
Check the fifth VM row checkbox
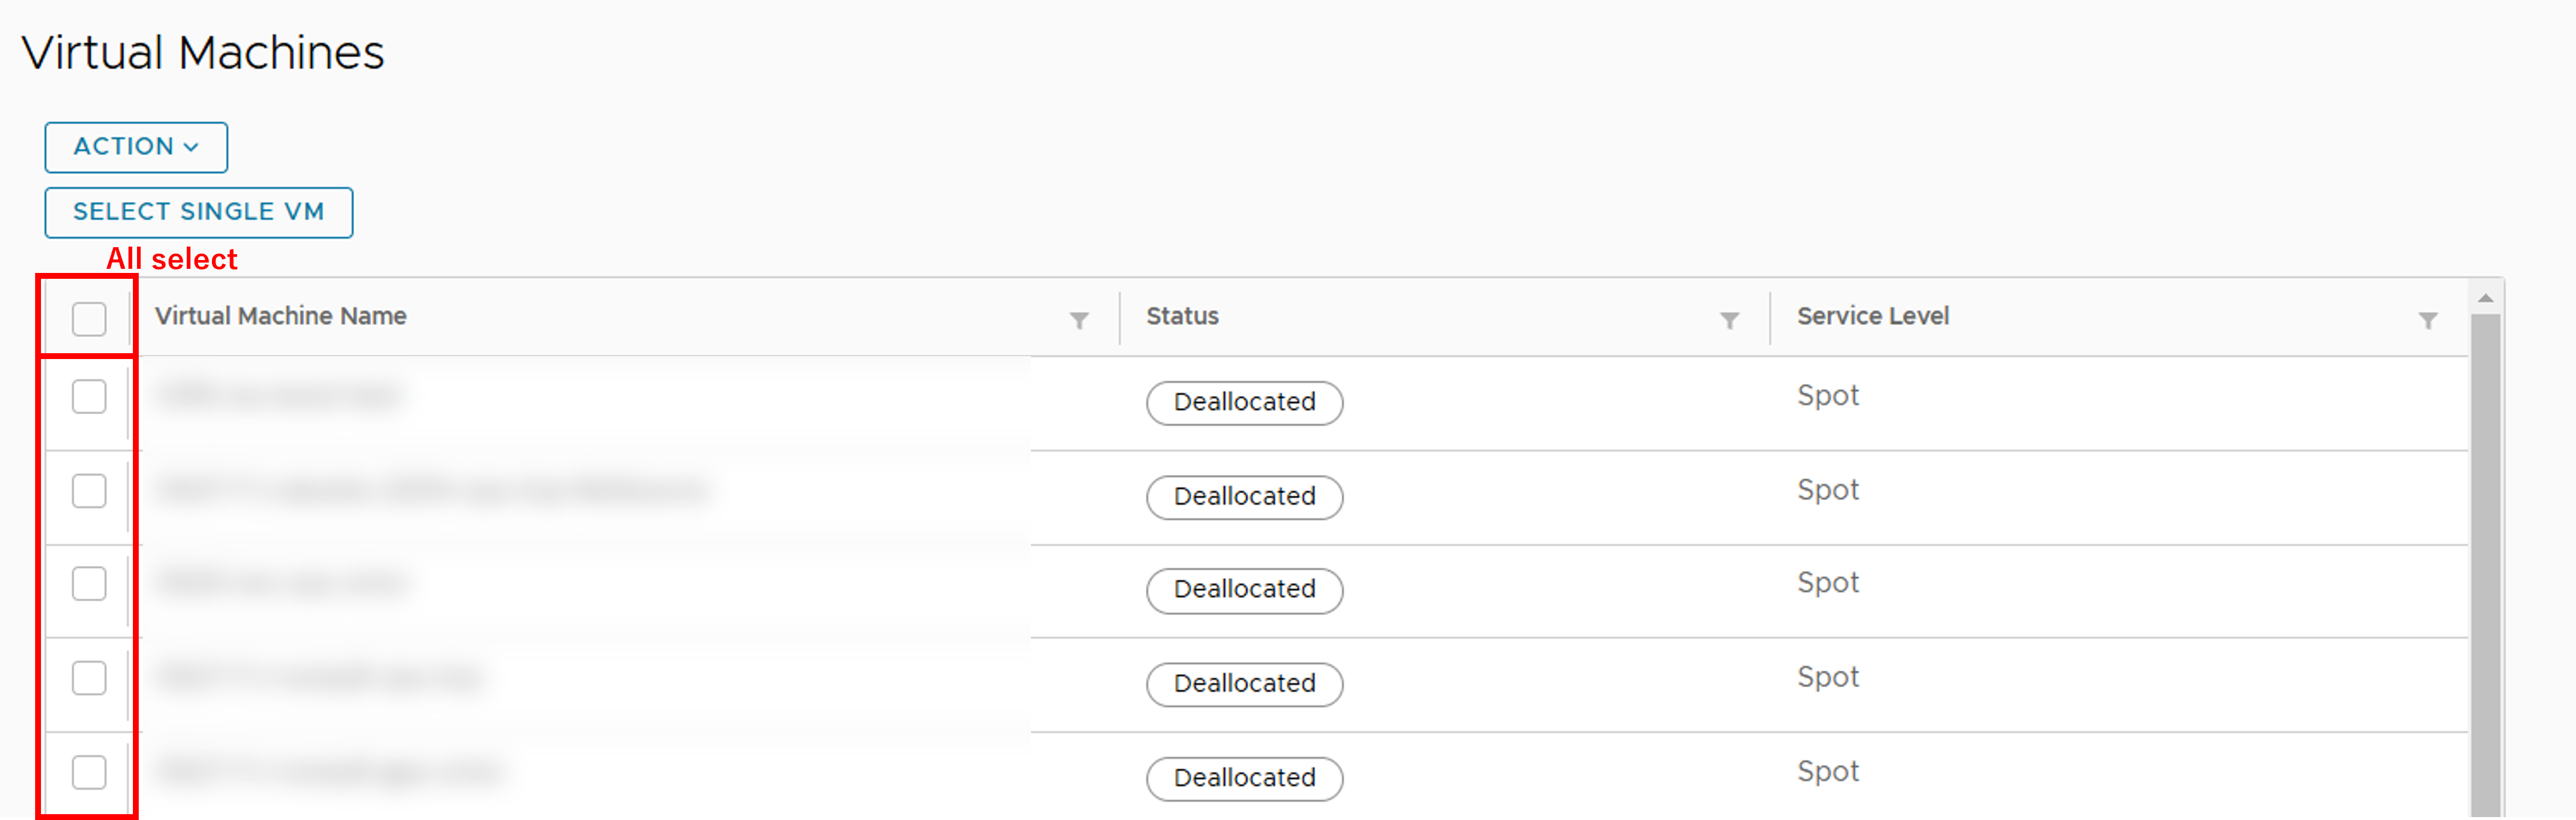(x=89, y=772)
